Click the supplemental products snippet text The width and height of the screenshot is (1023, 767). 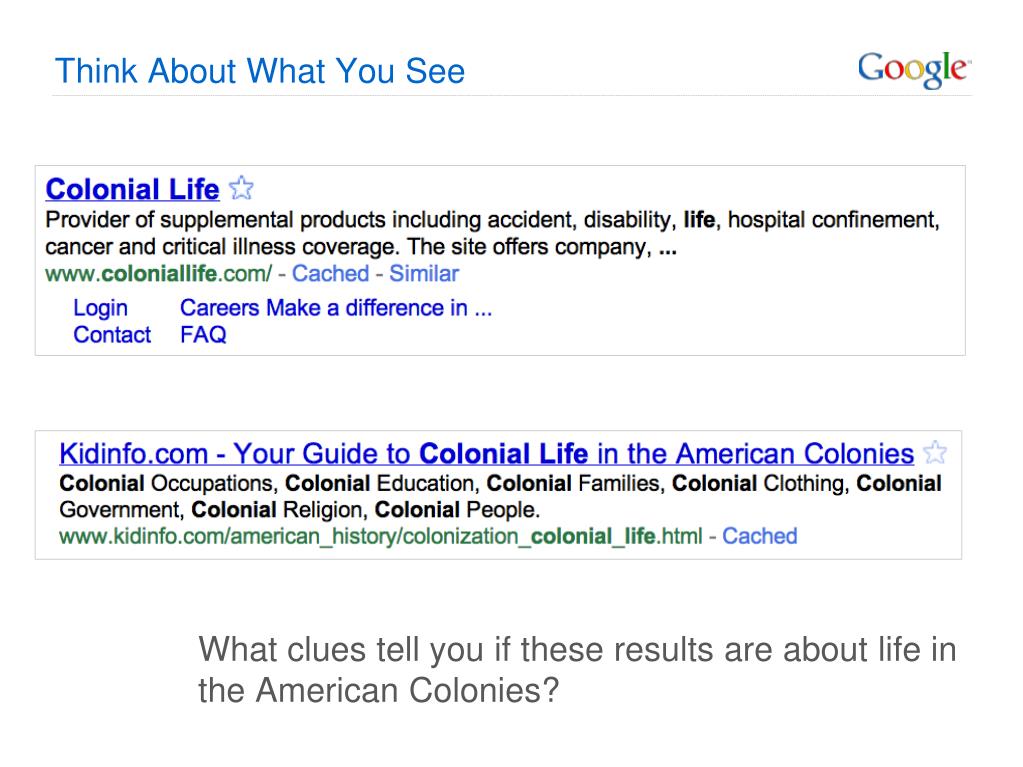point(492,233)
